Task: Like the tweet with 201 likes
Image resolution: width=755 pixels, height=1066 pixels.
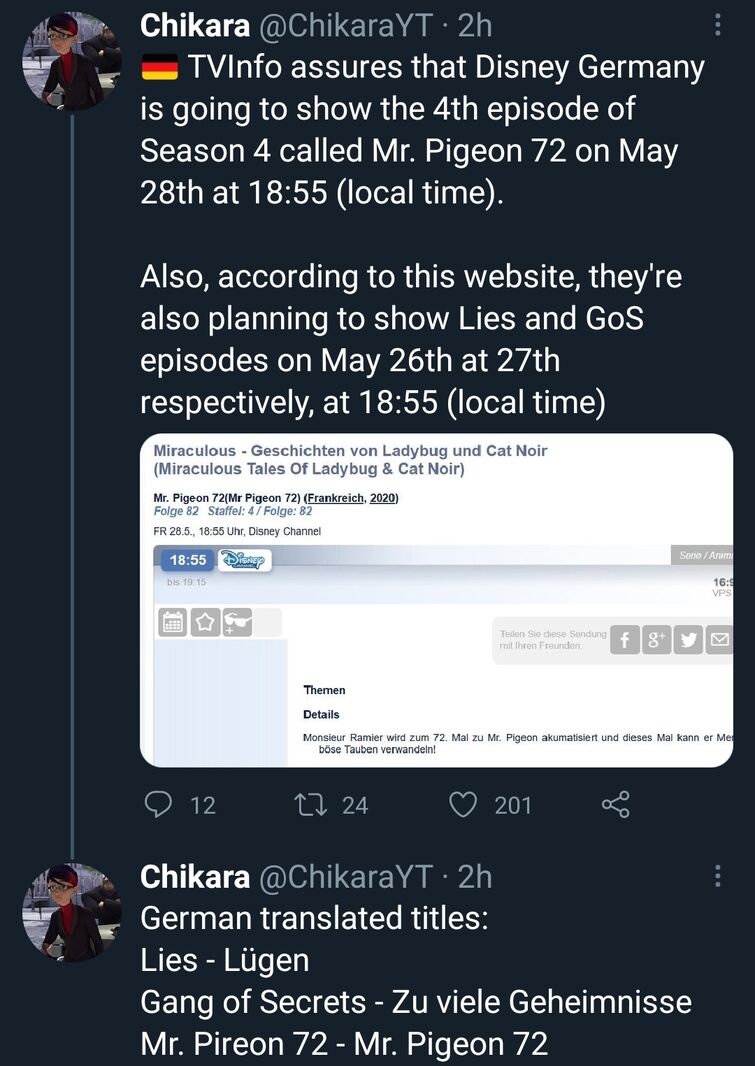Action: [463, 805]
